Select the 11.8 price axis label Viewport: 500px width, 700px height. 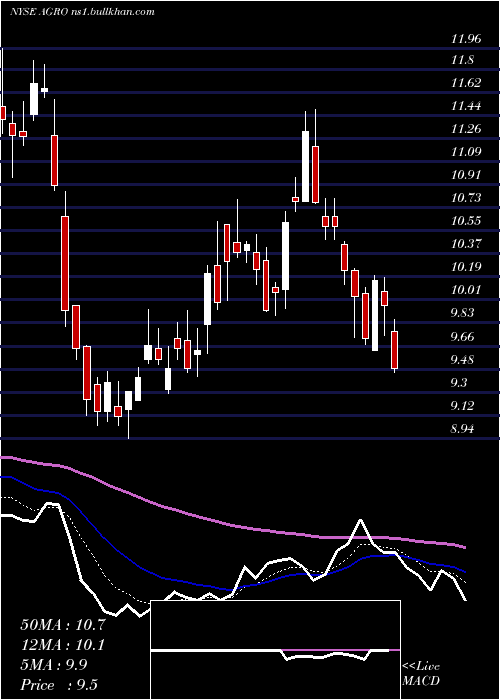463,60
